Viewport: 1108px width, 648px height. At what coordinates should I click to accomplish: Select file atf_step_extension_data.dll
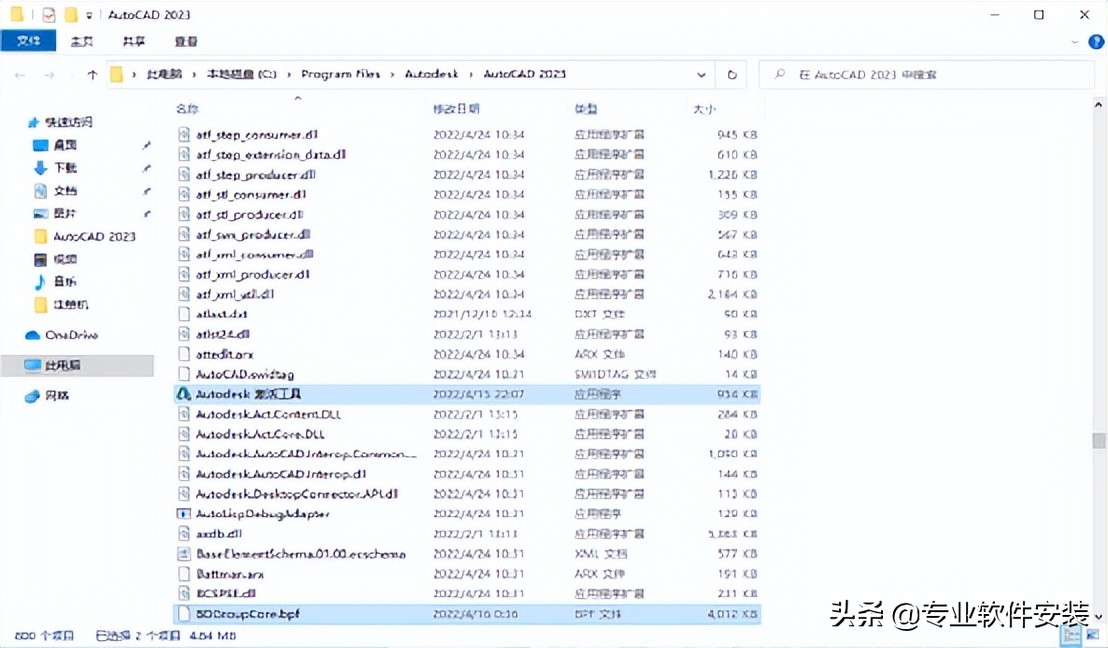click(x=271, y=154)
